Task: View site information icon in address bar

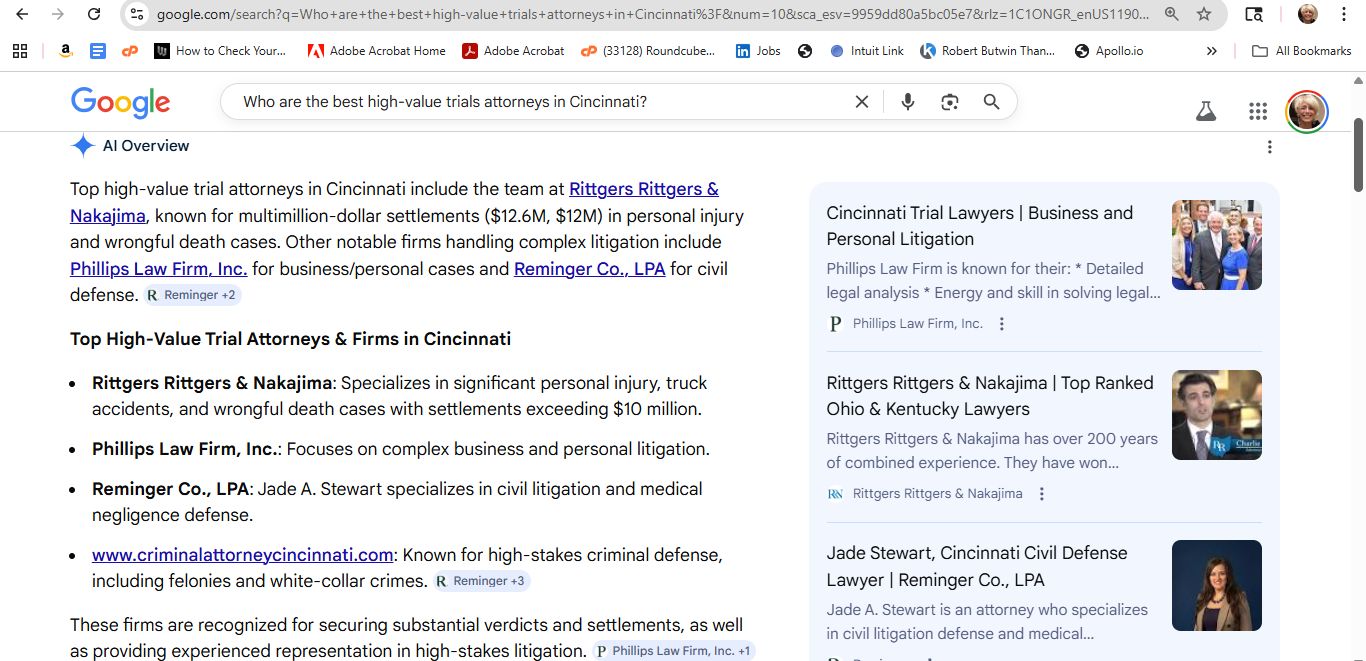Action: 137,14
